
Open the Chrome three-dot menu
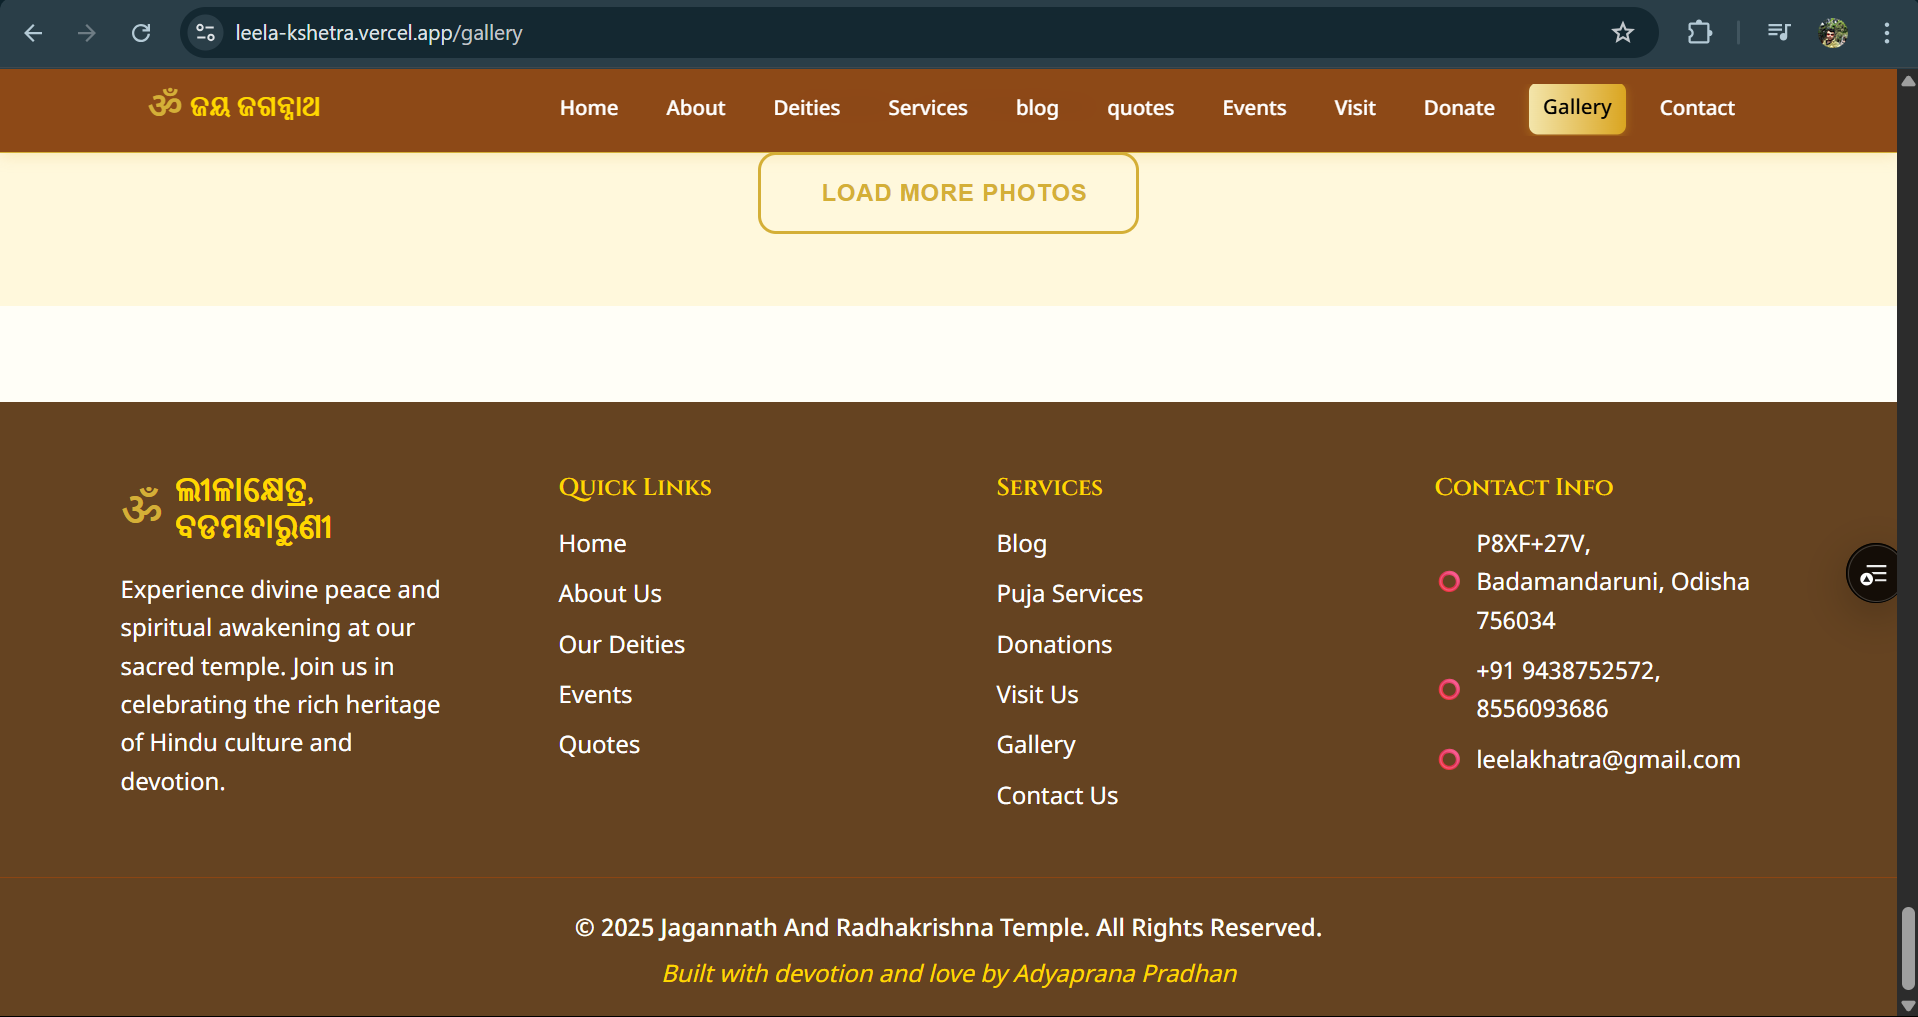point(1887,33)
